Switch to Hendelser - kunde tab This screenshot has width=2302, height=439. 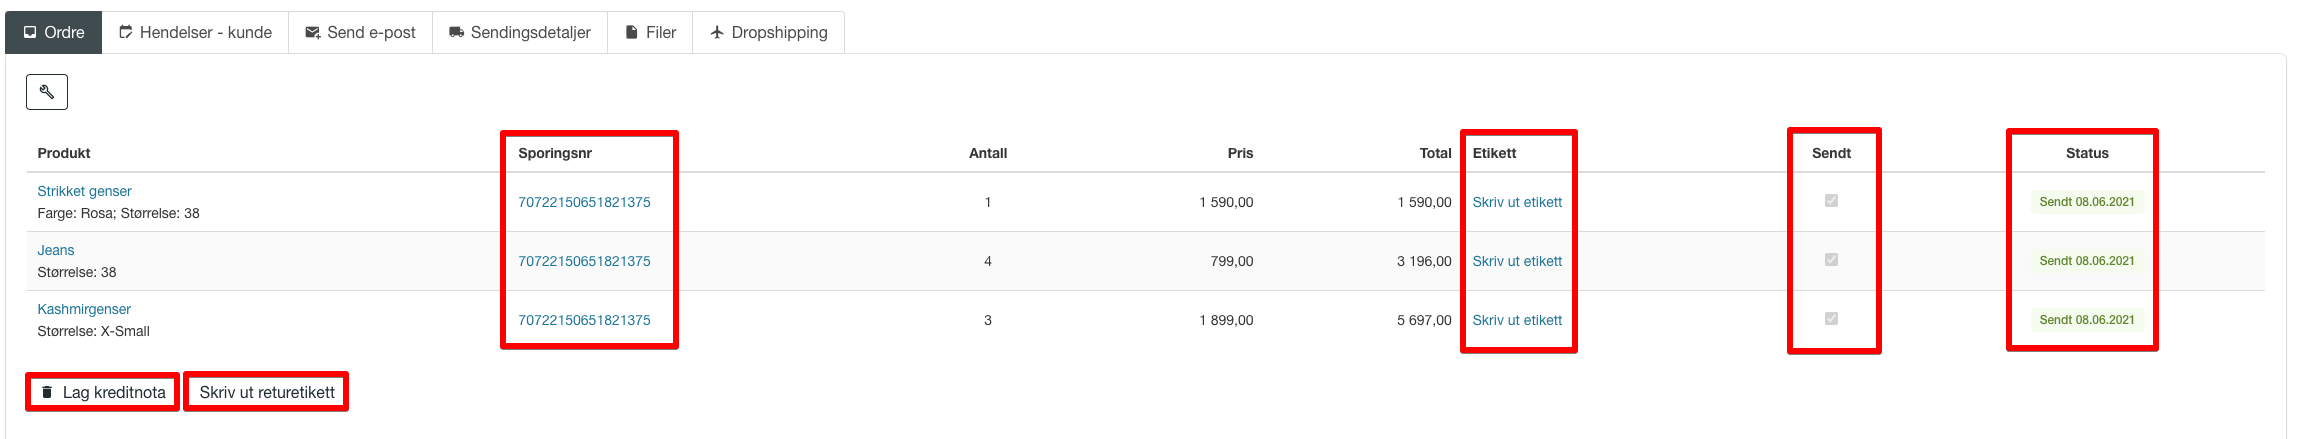(196, 32)
